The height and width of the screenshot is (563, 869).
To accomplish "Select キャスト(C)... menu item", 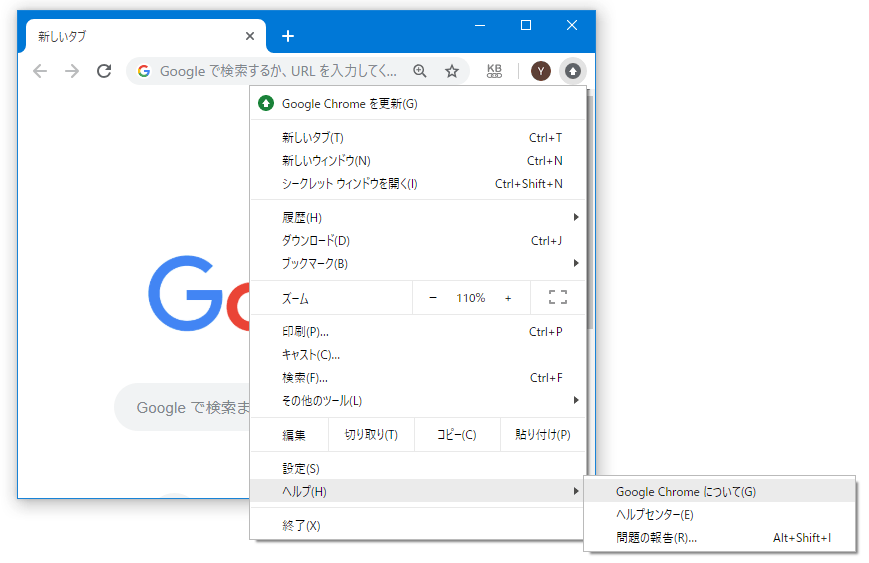I will (x=418, y=355).
